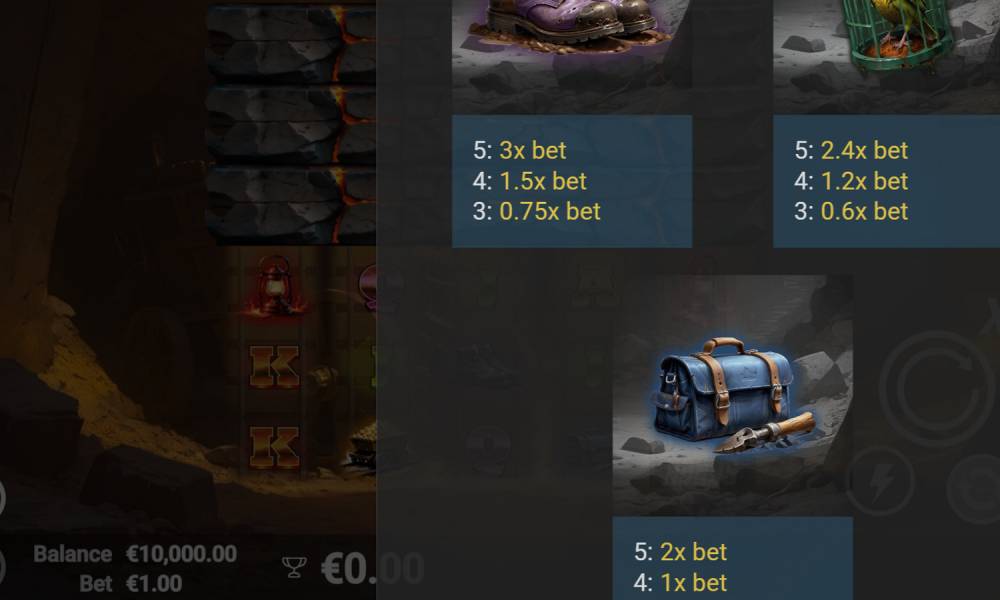Click the bird cage 2.4x bet payout box
Screen dimensions: 1000x600
tap(886, 181)
